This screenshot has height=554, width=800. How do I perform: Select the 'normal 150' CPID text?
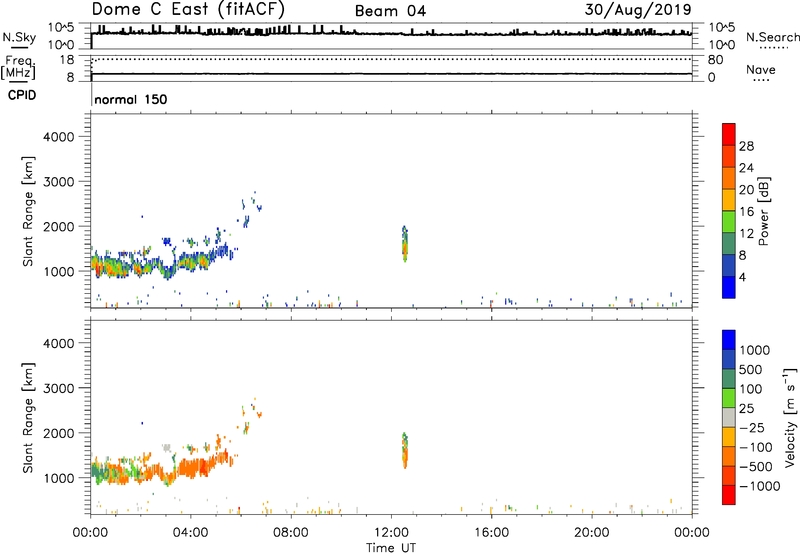131,99
